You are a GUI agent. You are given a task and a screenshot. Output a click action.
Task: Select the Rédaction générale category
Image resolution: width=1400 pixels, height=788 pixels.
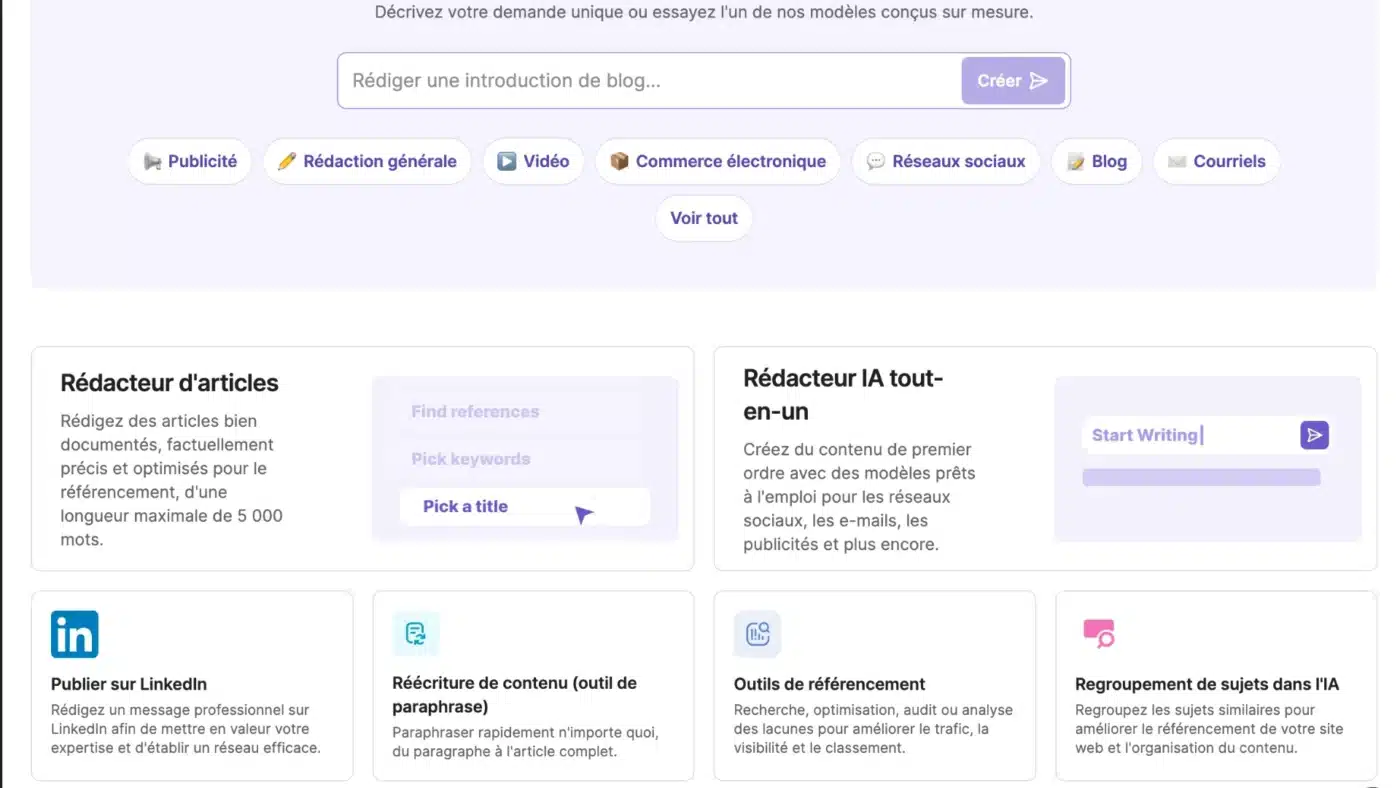coord(367,161)
